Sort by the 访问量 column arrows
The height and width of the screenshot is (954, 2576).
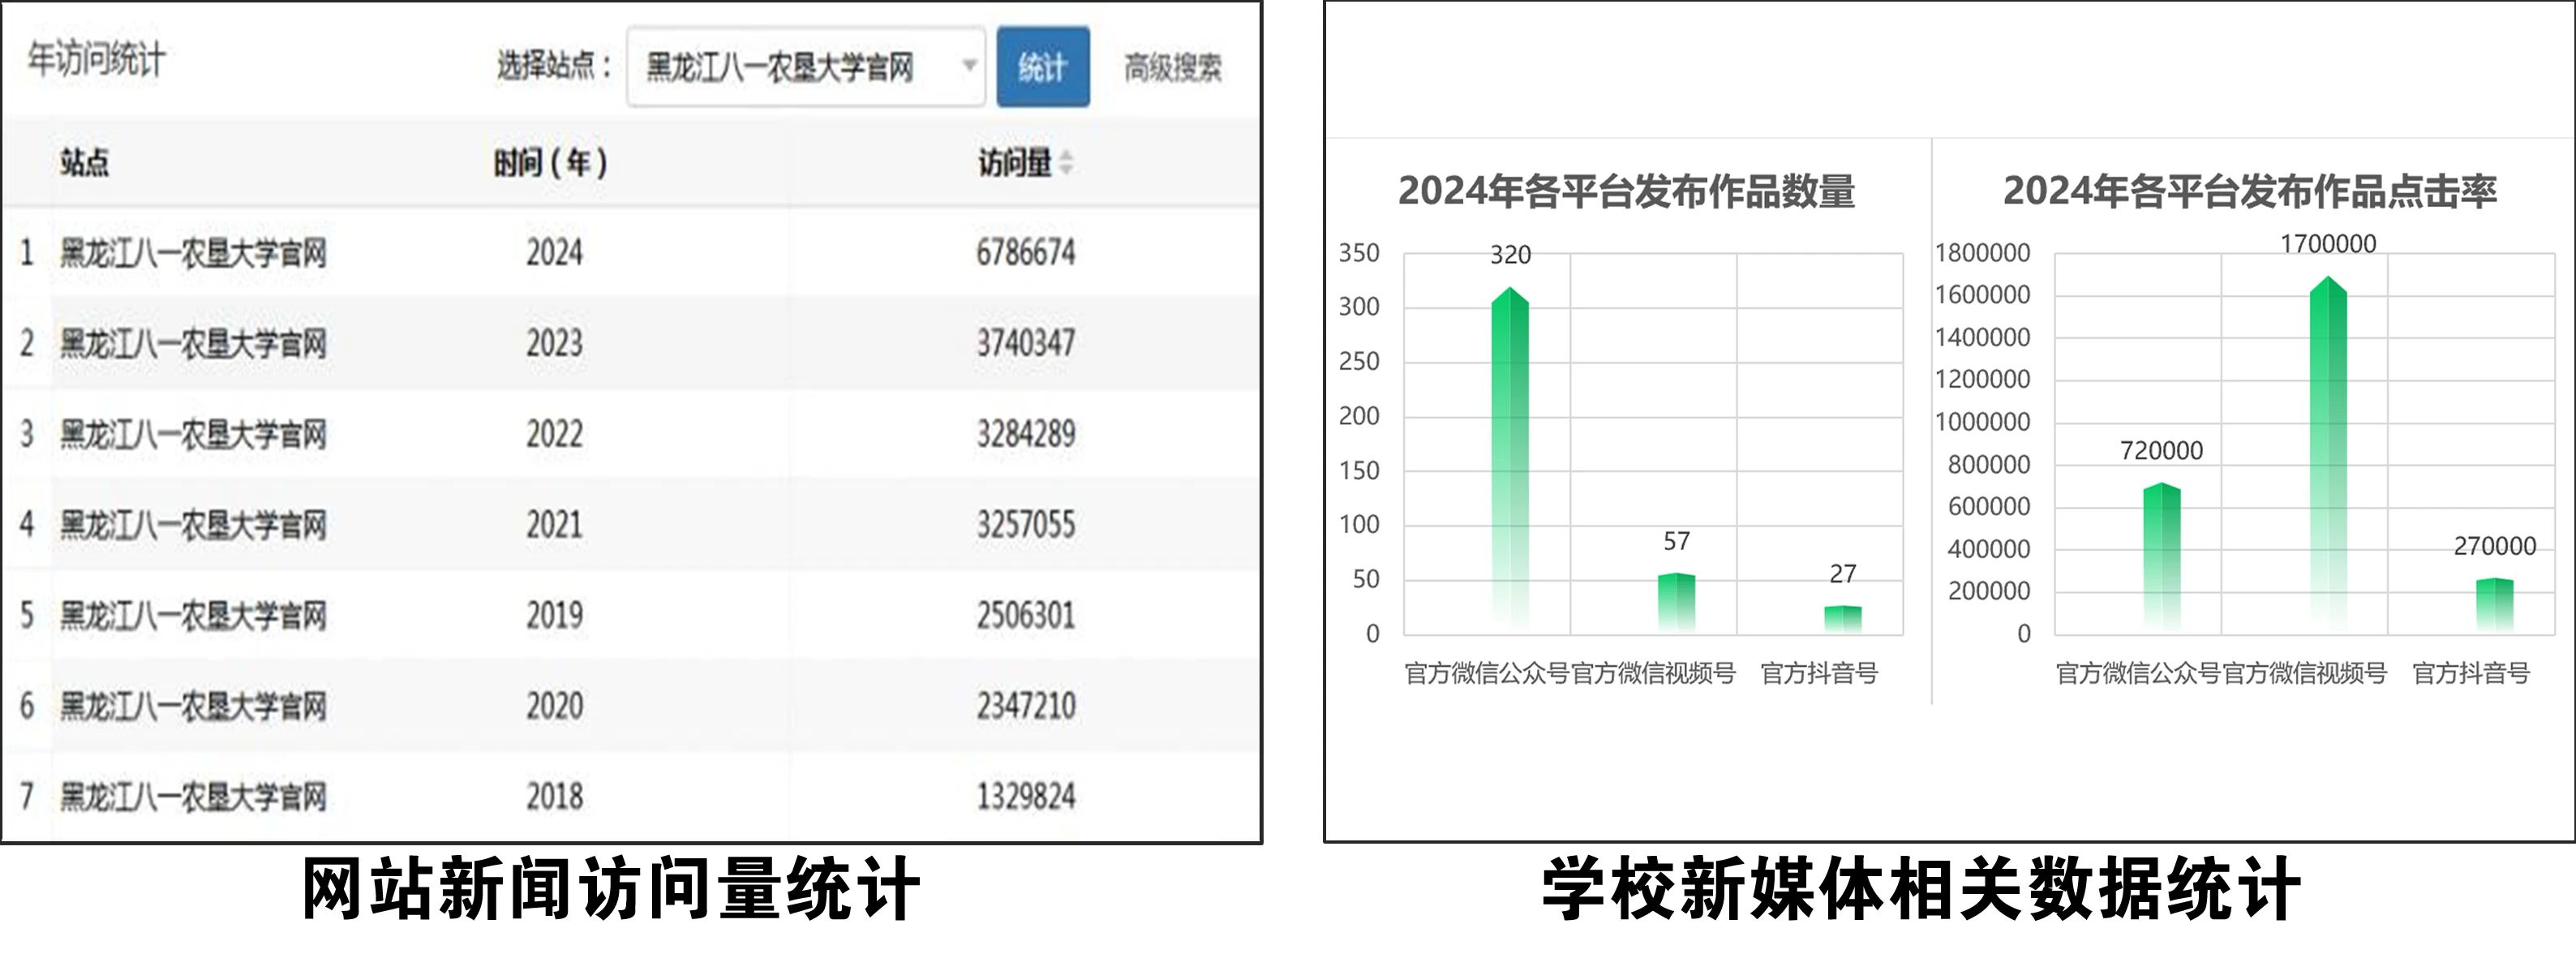coord(1066,162)
